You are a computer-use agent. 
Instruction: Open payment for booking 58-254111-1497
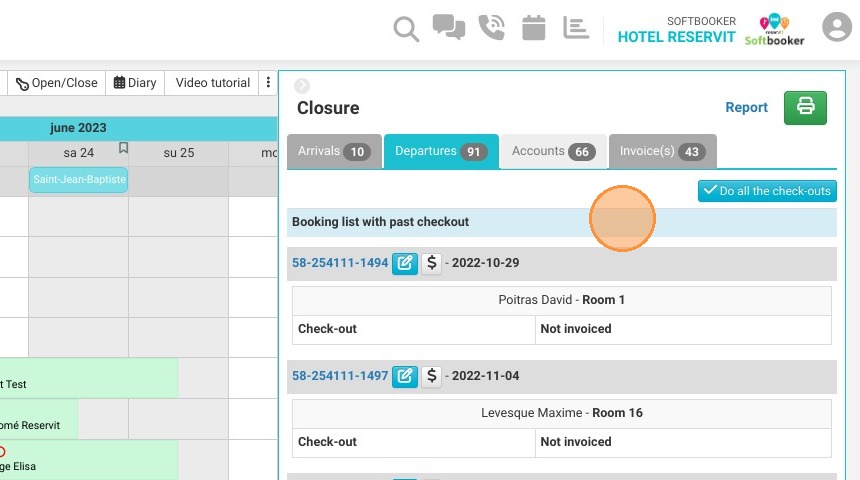tap(432, 376)
